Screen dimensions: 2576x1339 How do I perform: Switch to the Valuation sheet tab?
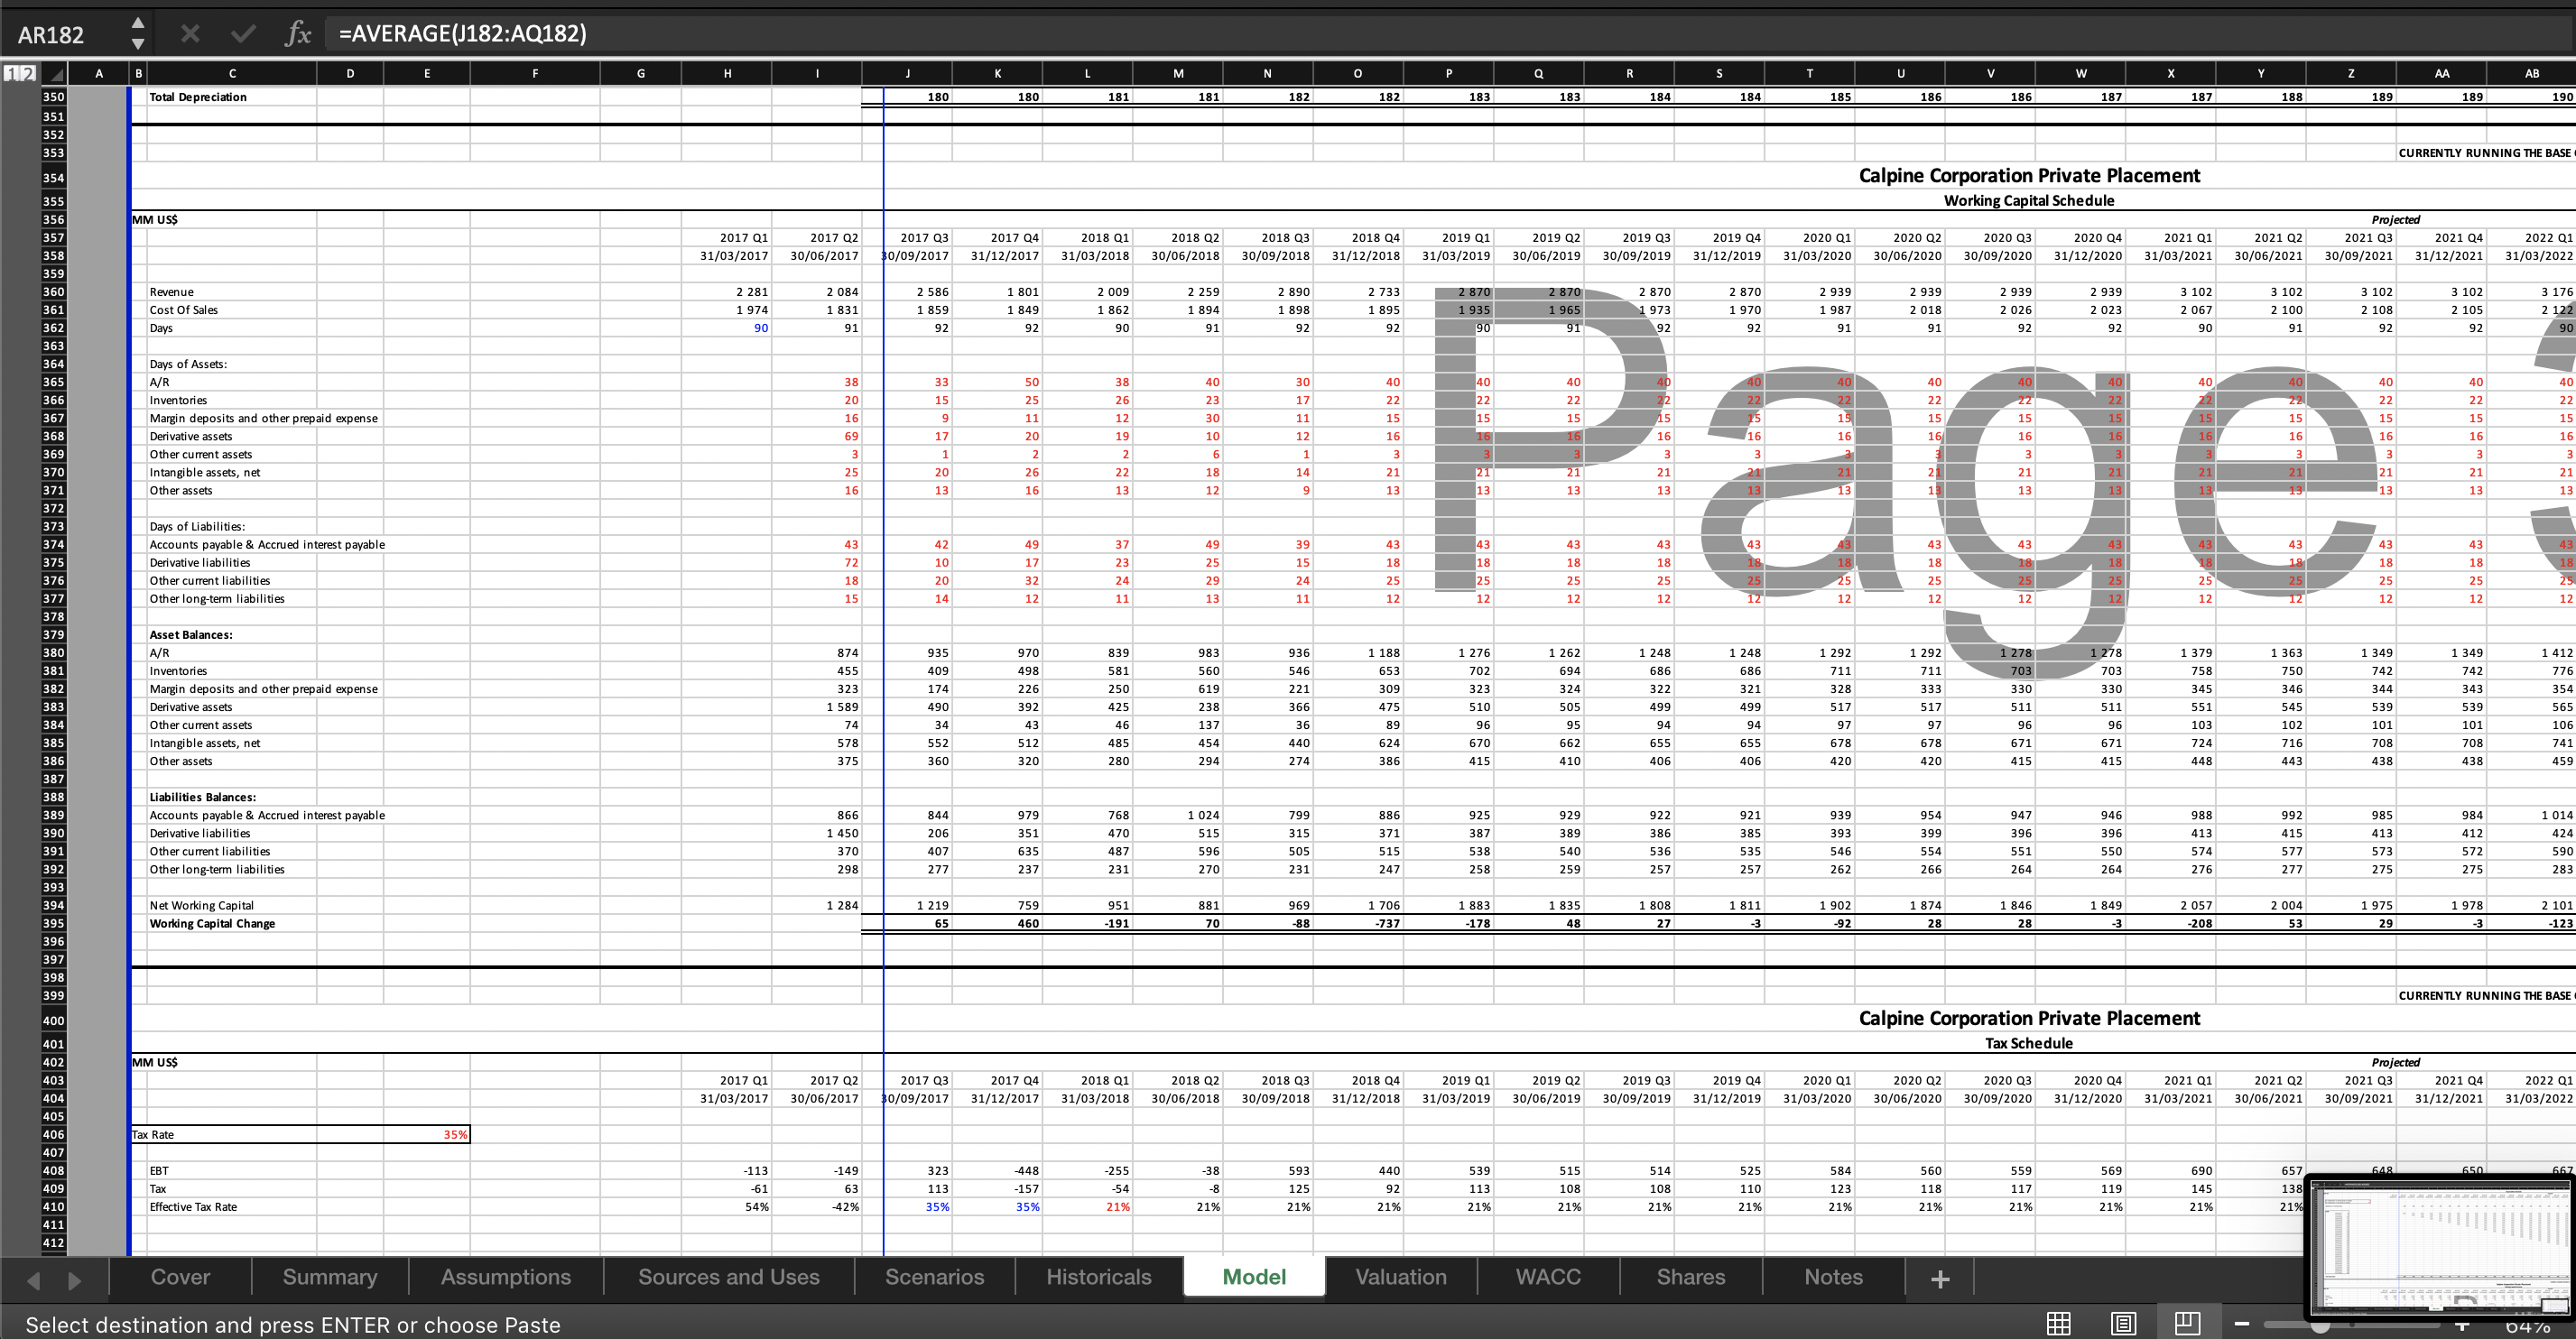coord(1401,1277)
